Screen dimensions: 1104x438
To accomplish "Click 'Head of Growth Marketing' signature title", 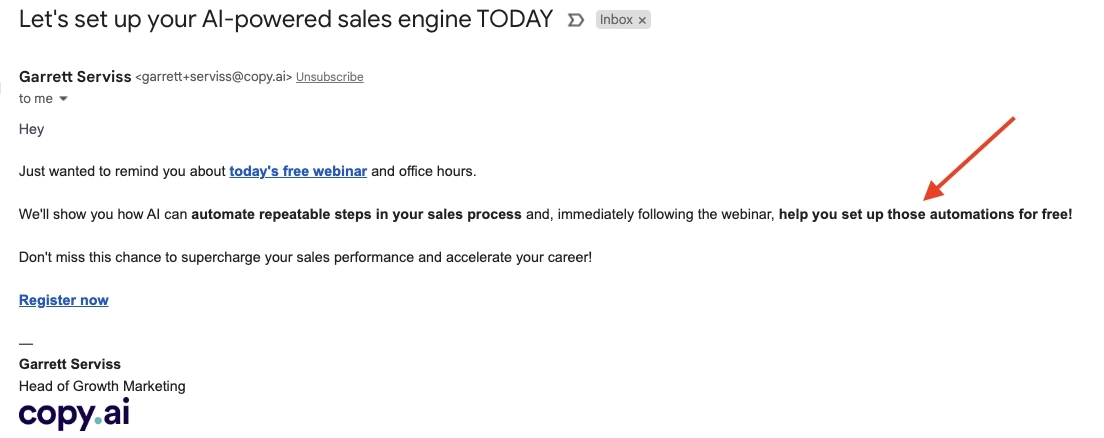I will point(102,386).
